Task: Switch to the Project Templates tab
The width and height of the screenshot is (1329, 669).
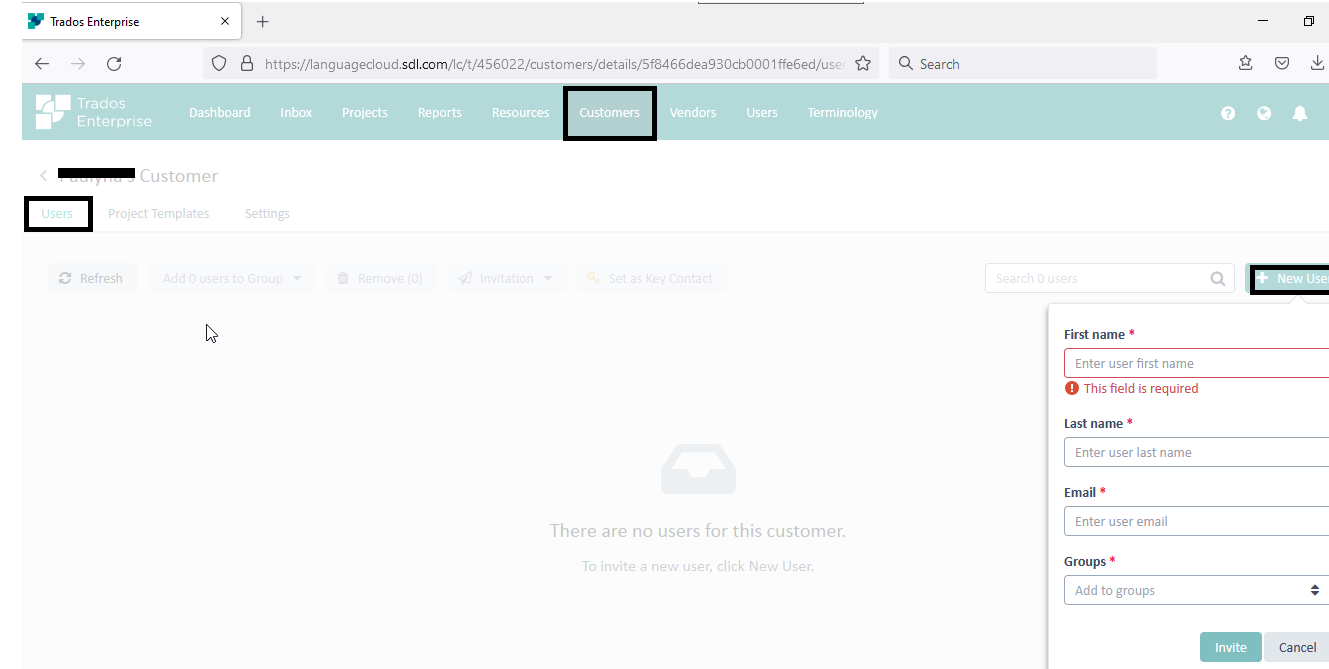Action: click(x=159, y=214)
